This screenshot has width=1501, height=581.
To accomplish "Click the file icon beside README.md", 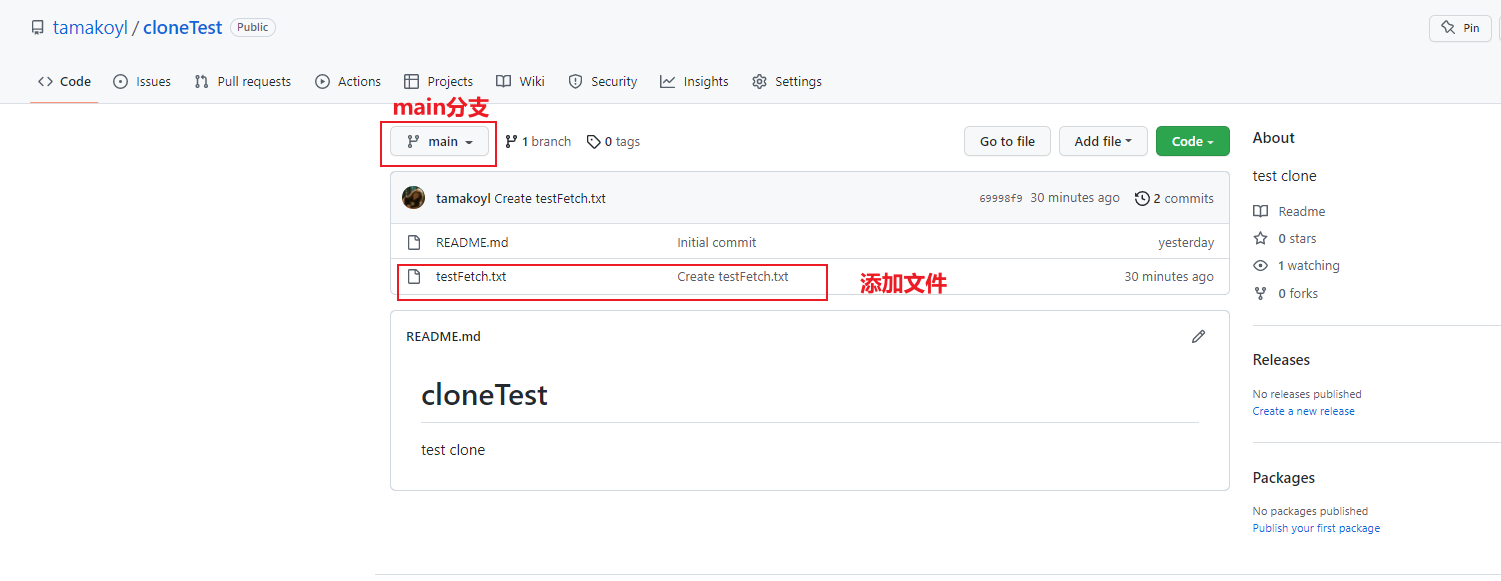I will coord(414,243).
